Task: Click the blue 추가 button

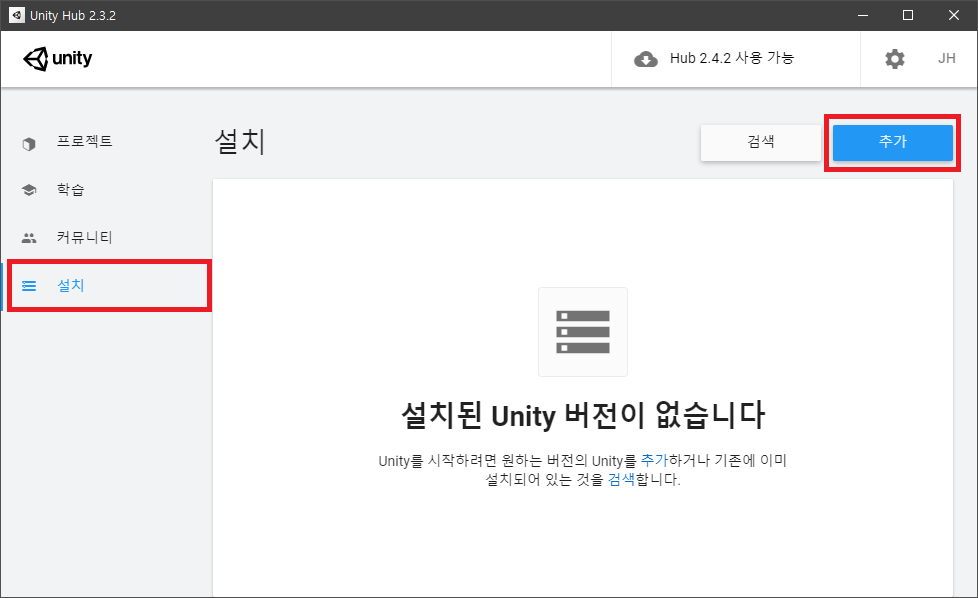Action: pos(893,142)
